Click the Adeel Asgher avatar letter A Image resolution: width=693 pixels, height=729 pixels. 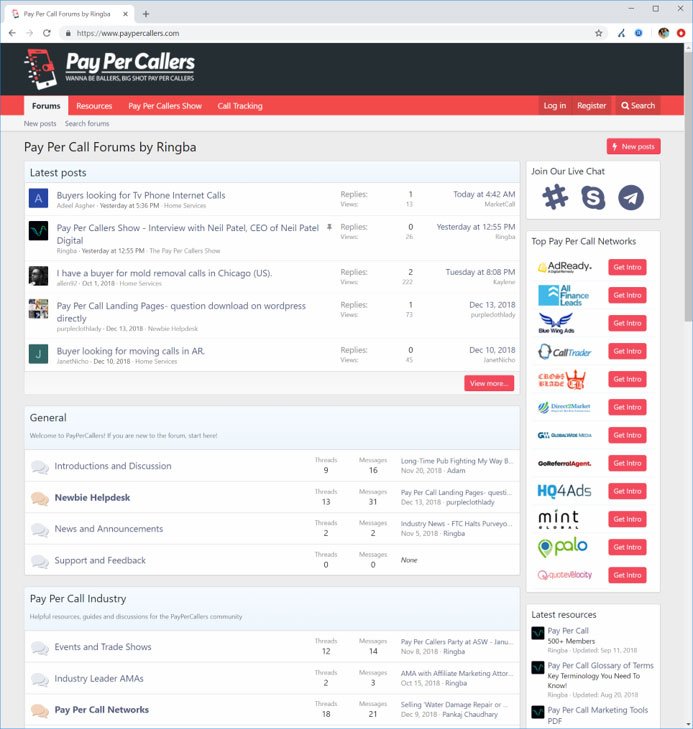(38, 199)
